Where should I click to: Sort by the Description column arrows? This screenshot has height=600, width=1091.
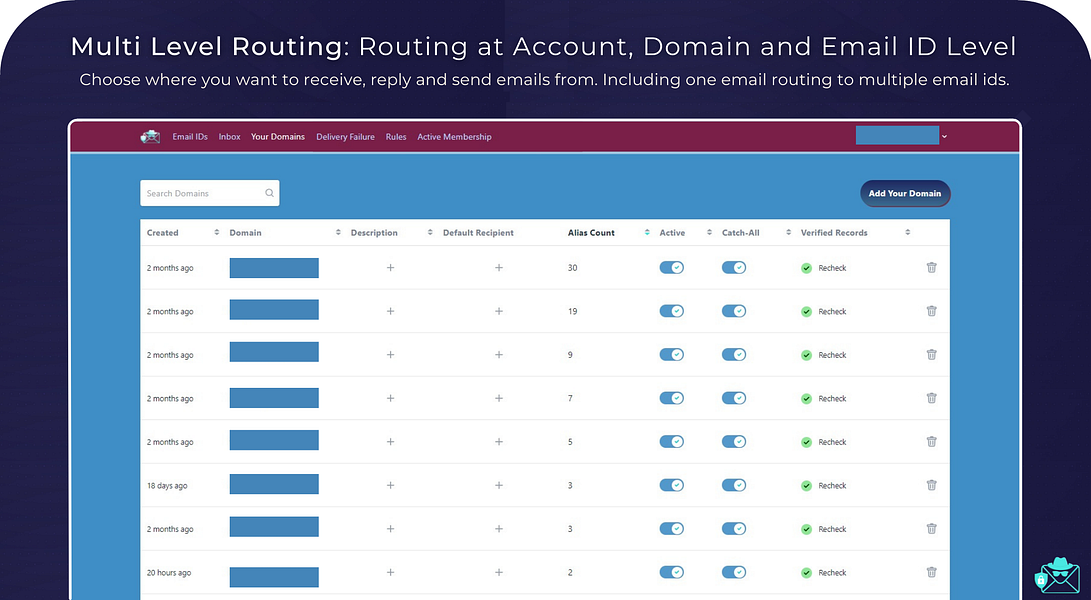pyautogui.click(x=430, y=232)
